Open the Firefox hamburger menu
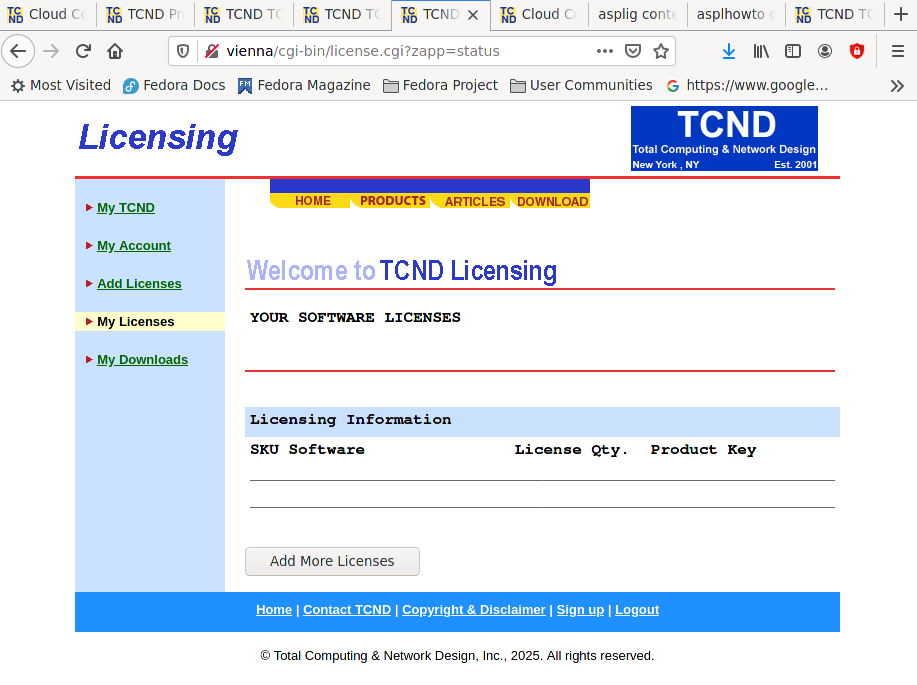The image size is (917, 685). [897, 51]
